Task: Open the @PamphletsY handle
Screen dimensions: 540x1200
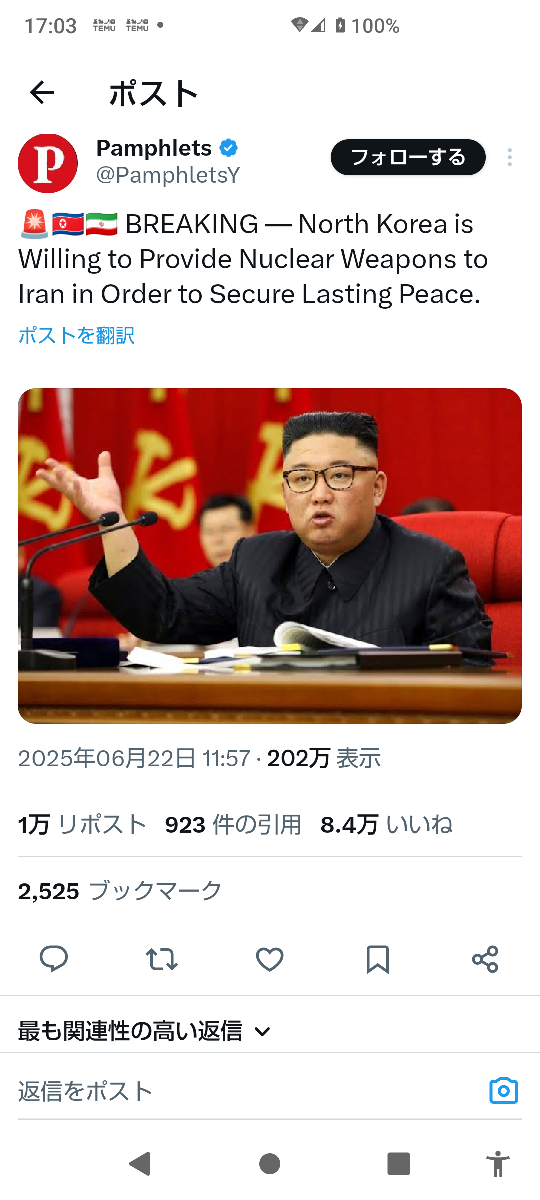Action: (168, 176)
